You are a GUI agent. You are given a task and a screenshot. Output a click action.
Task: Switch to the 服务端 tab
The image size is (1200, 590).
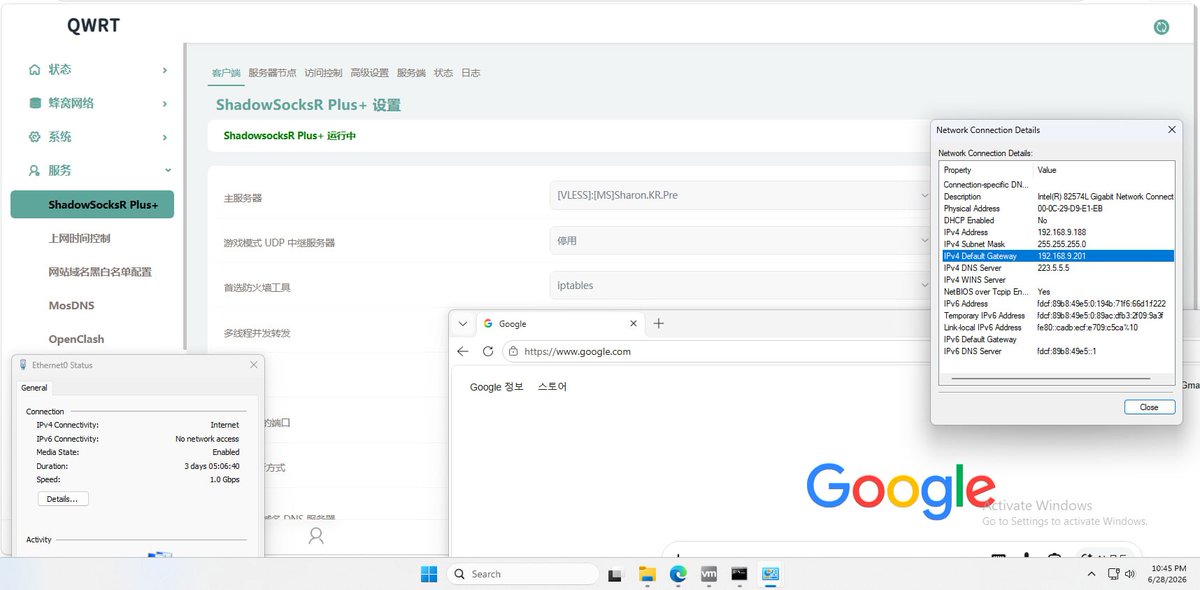pyautogui.click(x=411, y=73)
